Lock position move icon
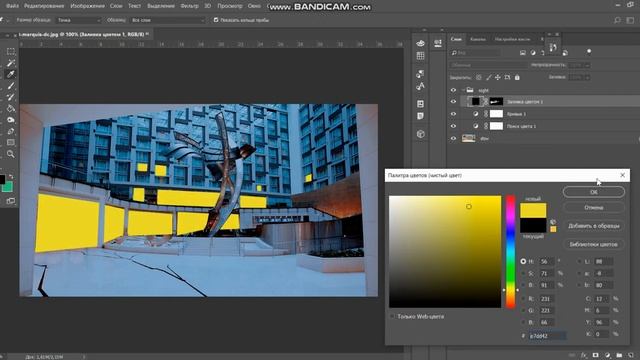Image resolution: width=640 pixels, height=360 pixels. pyautogui.click(x=498, y=77)
